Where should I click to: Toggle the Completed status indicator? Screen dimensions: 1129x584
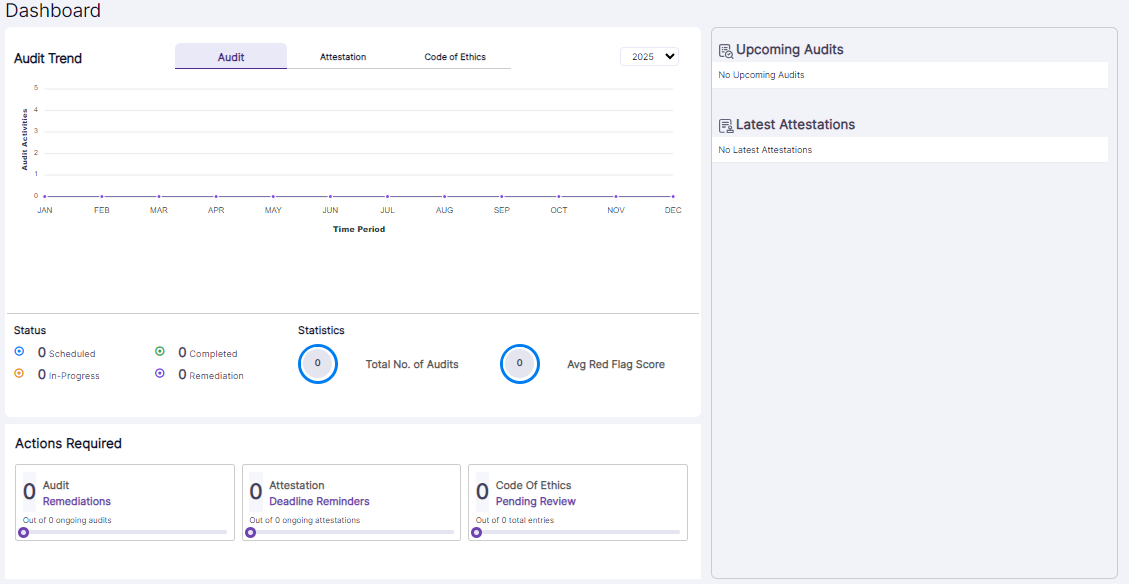point(160,351)
